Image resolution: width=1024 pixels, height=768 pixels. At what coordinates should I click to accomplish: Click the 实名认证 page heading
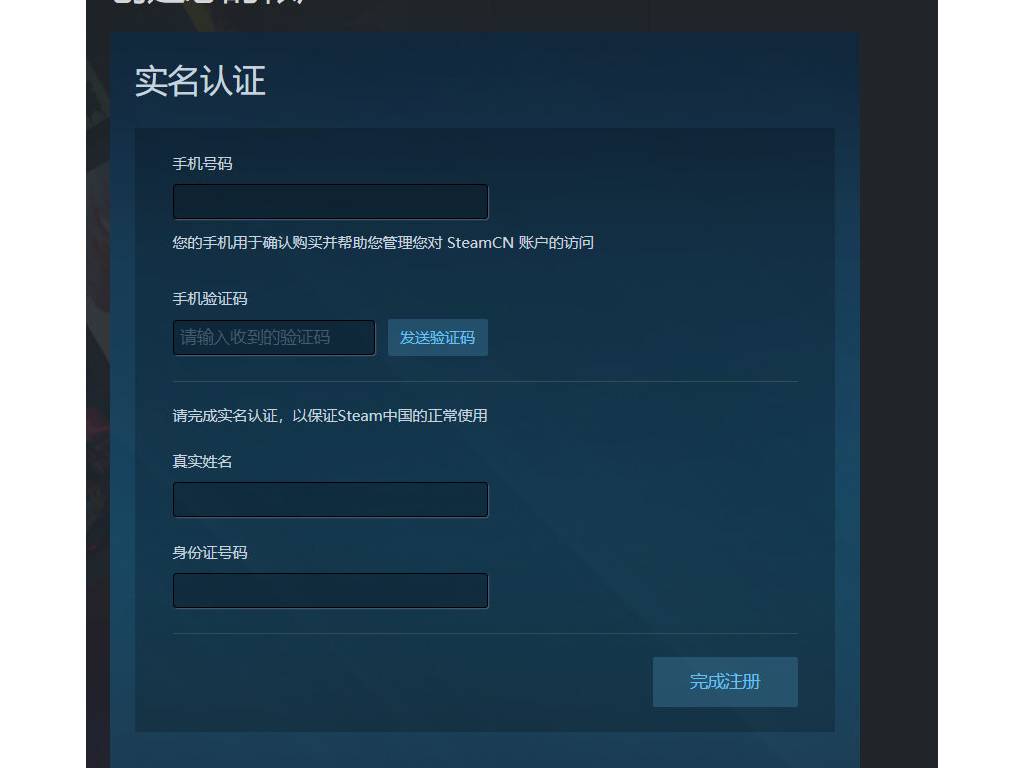pos(200,82)
